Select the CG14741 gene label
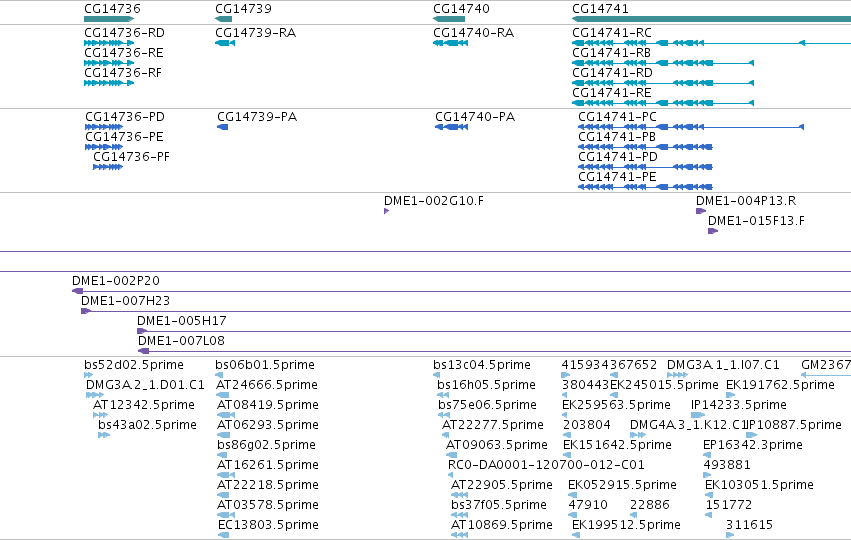This screenshot has height=540, width=851. click(x=600, y=9)
